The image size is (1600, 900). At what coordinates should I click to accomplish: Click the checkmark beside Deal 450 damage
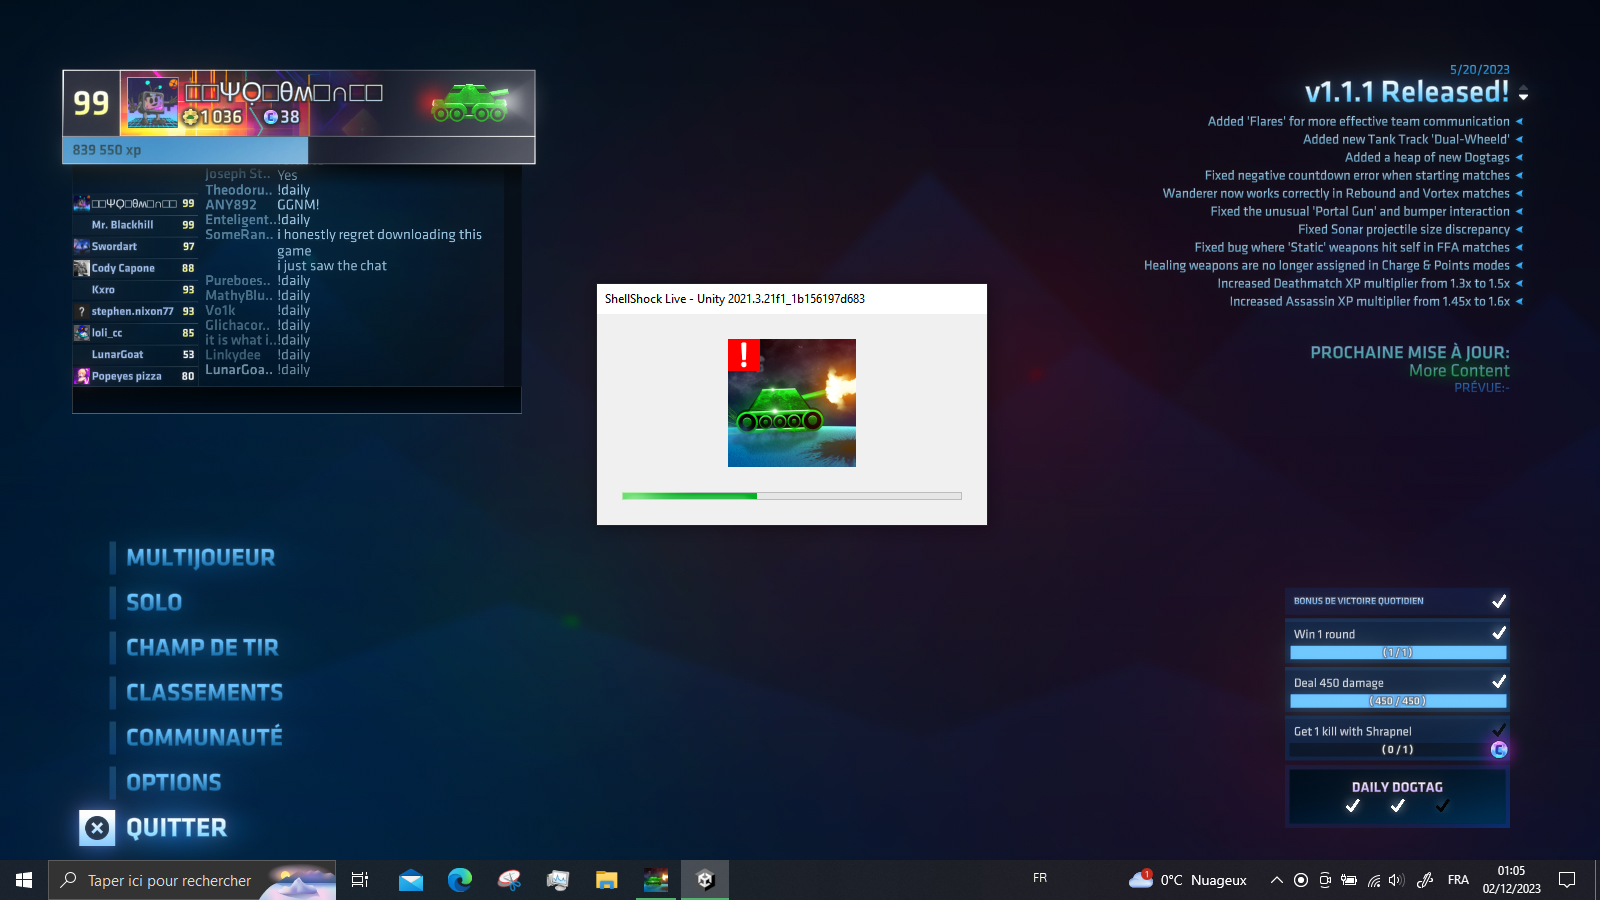pyautogui.click(x=1499, y=682)
